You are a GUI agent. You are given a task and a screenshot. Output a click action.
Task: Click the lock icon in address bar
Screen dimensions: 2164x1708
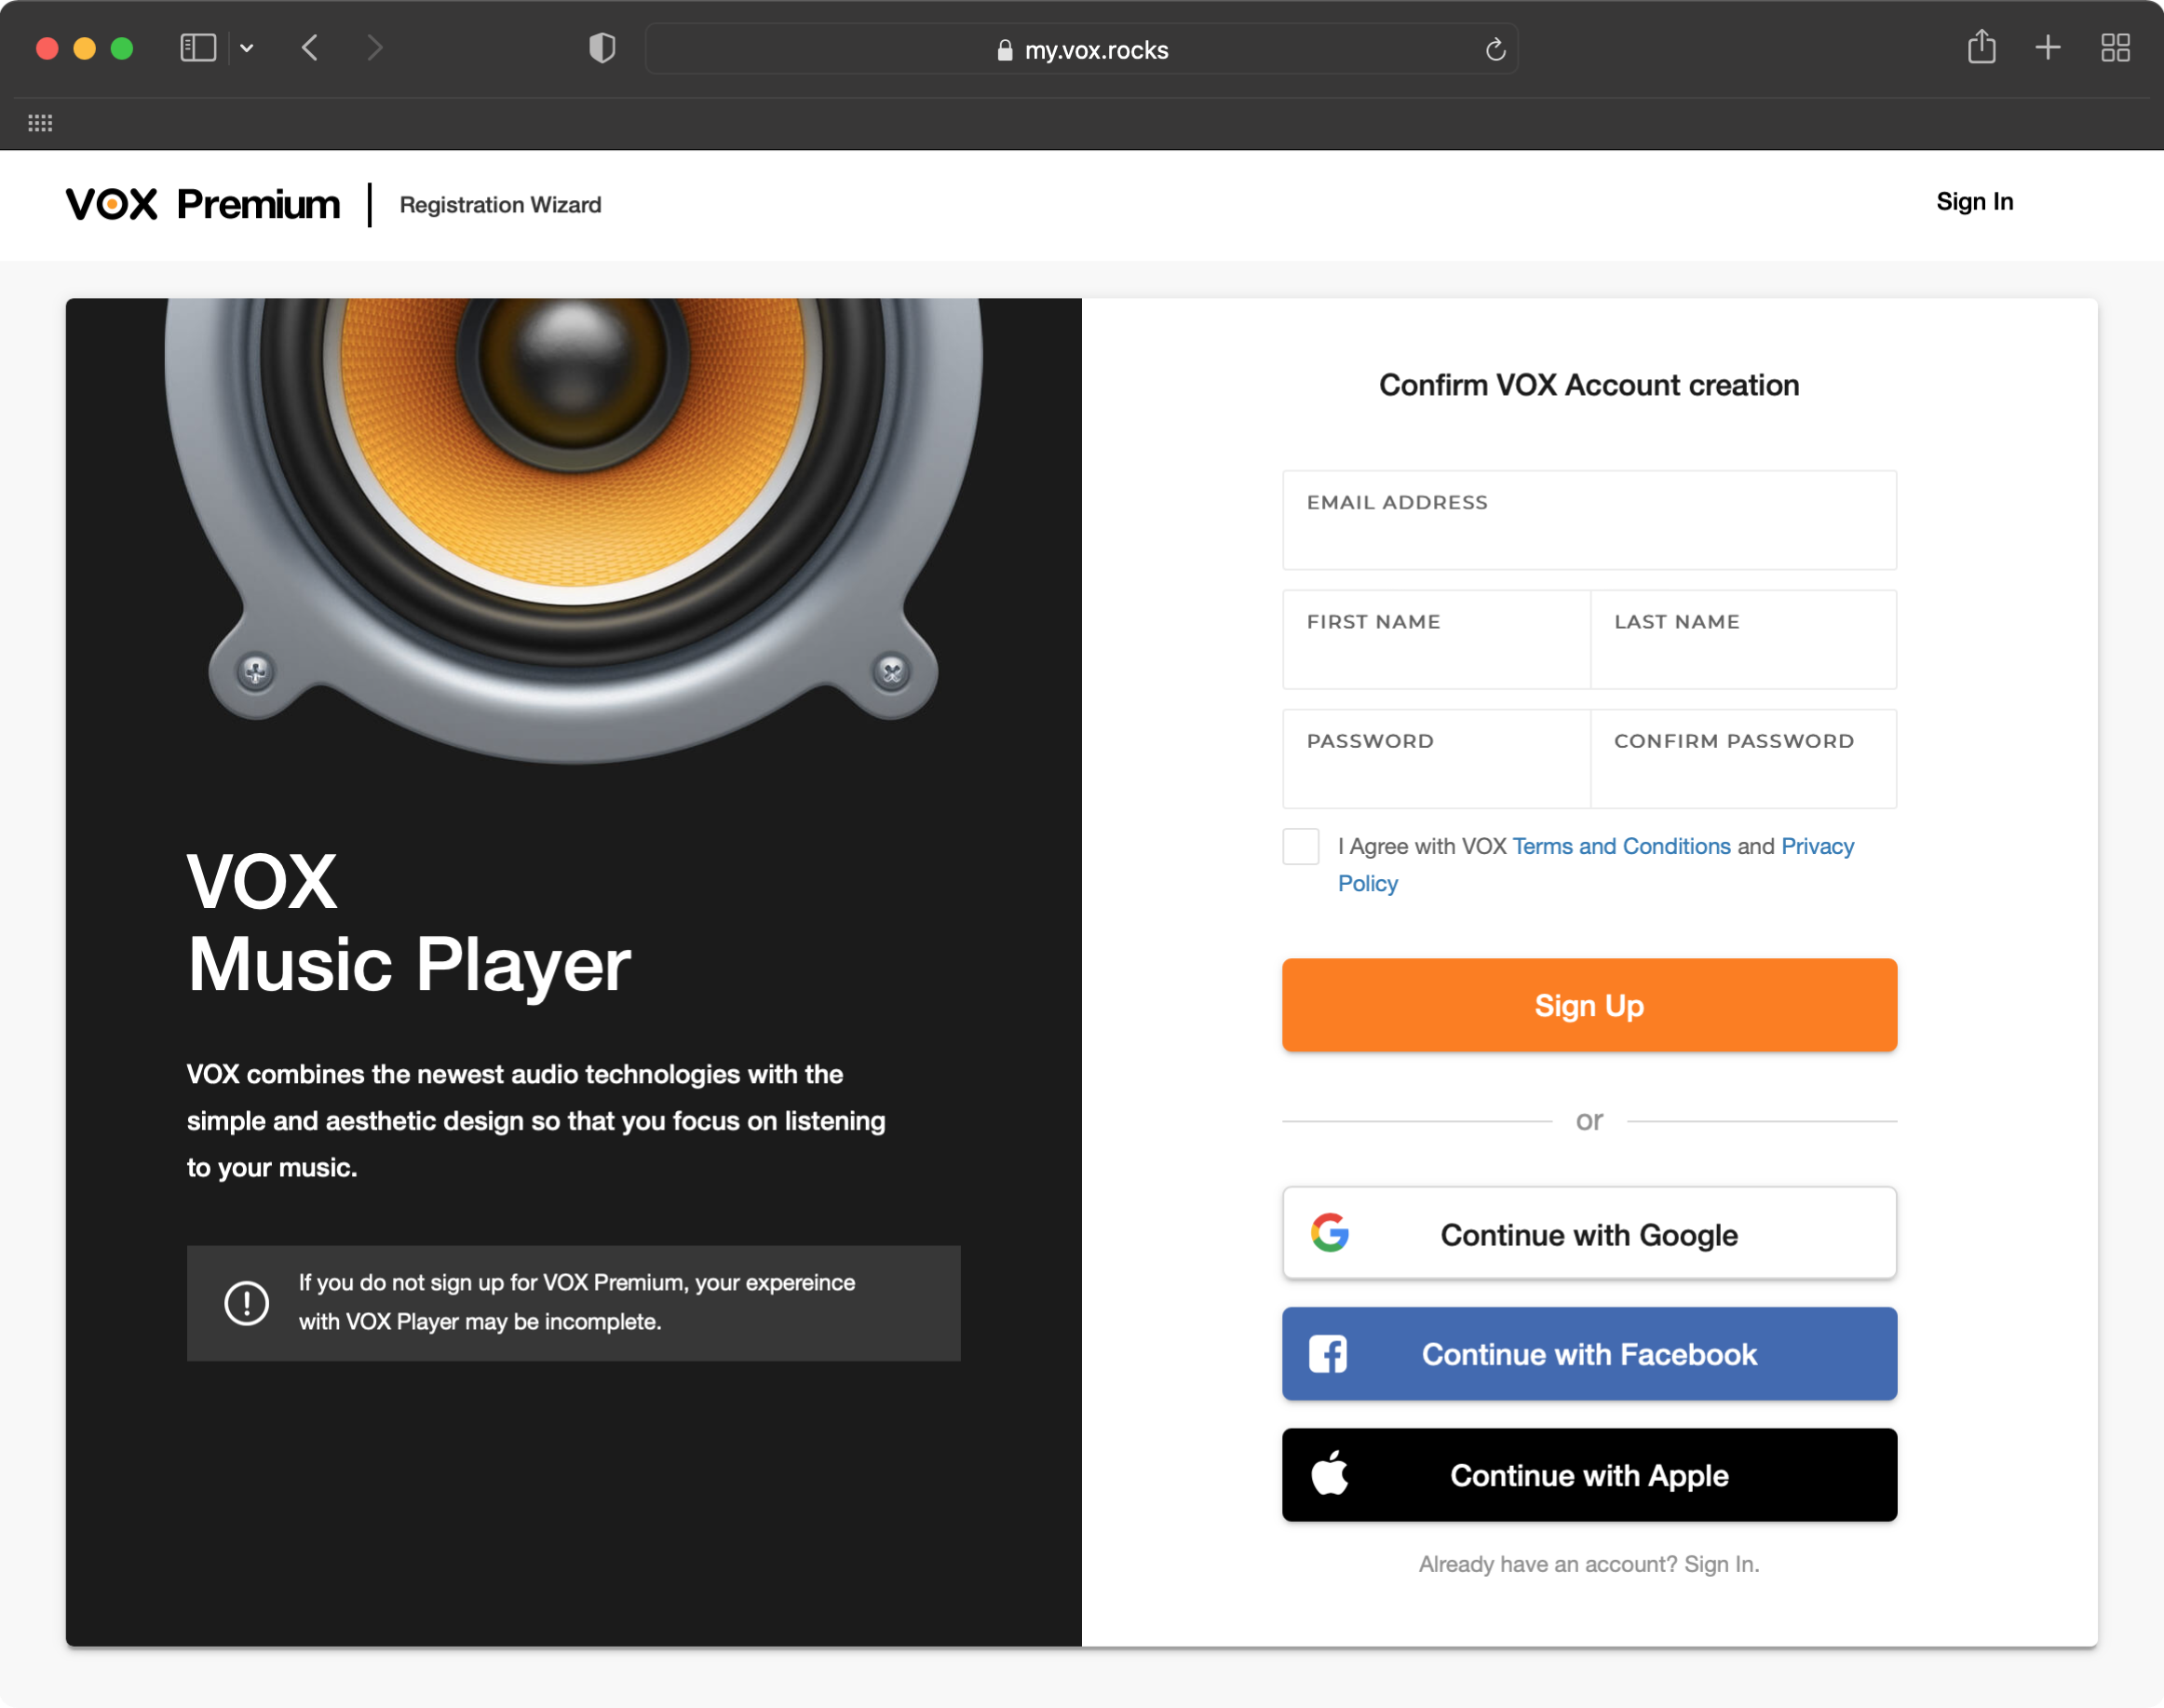pos(1005,50)
